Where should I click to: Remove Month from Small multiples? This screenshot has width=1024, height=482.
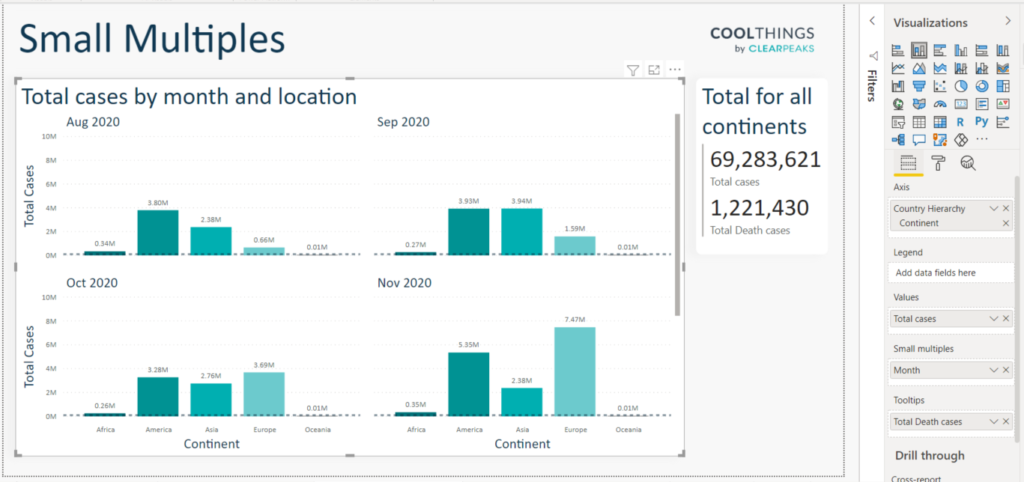coord(1006,370)
